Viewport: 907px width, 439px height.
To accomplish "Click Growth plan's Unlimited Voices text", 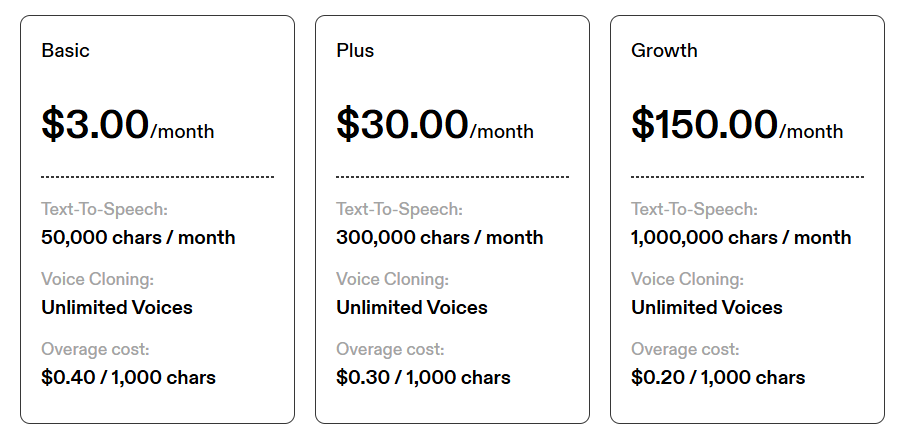I will (706, 307).
